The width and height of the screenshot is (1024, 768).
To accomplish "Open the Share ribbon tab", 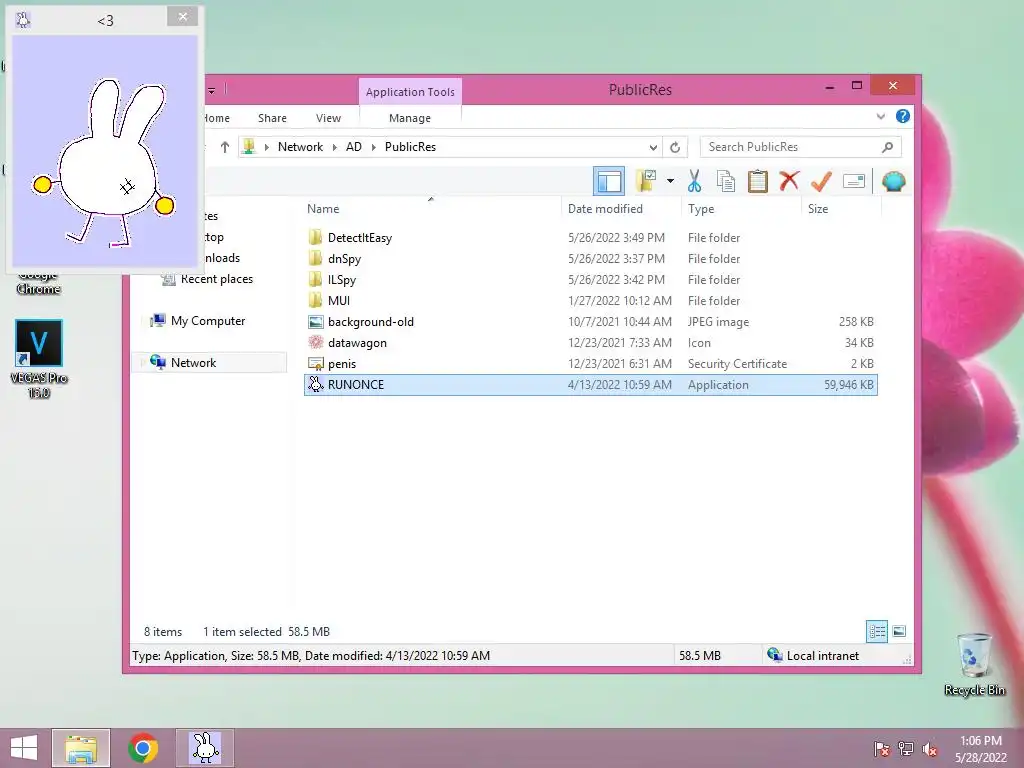I will tap(272, 118).
